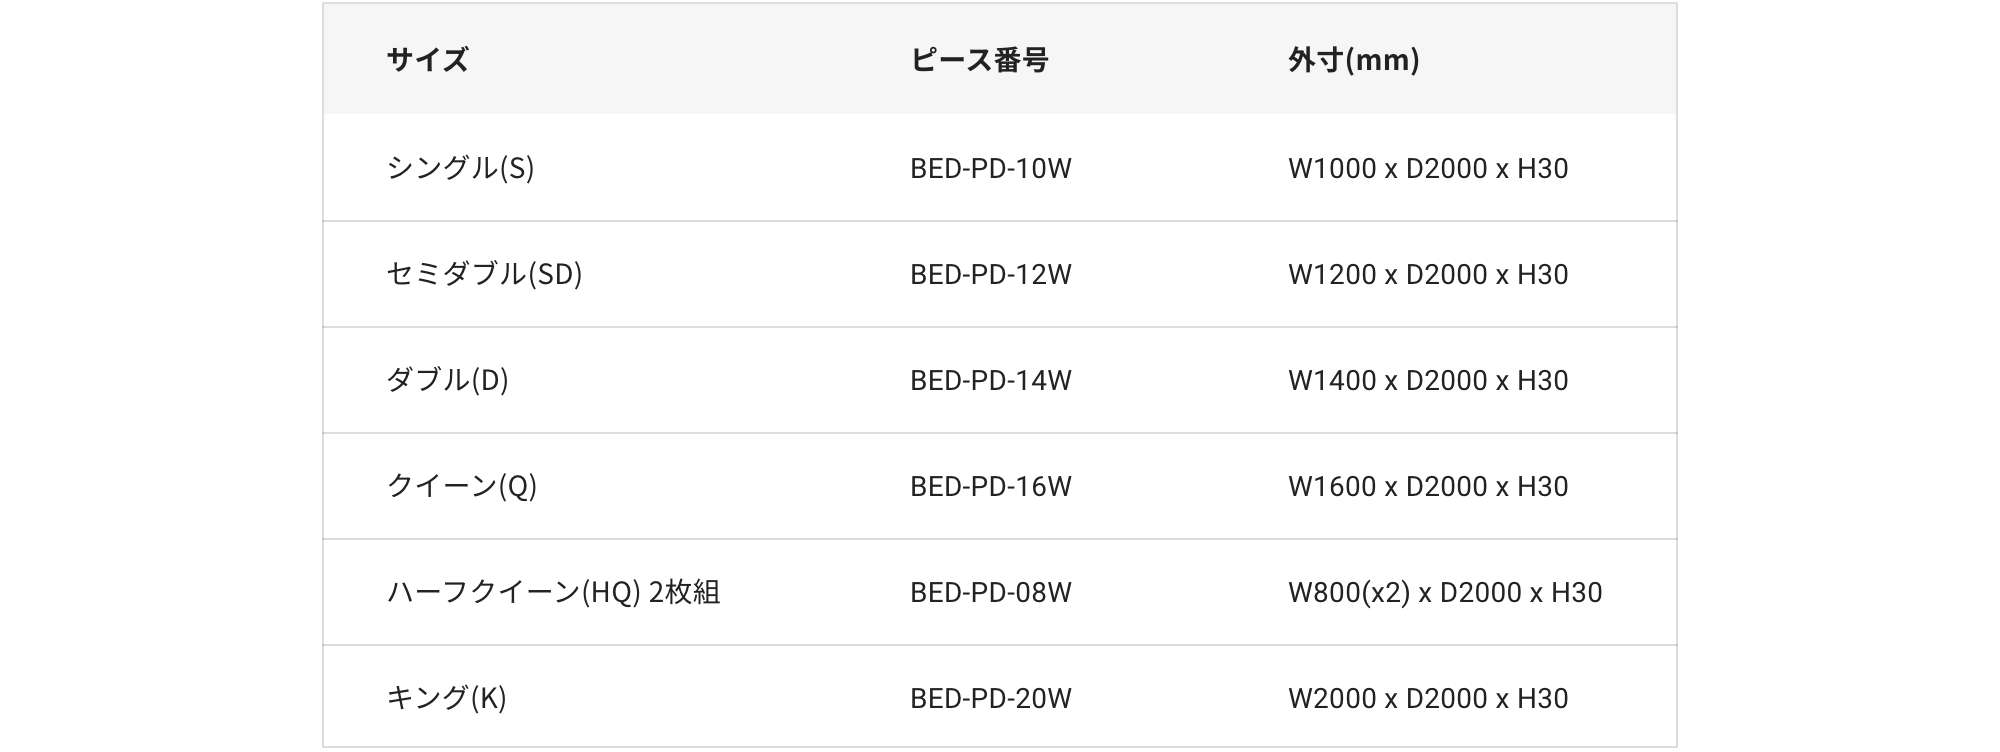Select the シングル(S) size cell
Image resolution: width=2000 pixels, height=752 pixels.
point(460,168)
